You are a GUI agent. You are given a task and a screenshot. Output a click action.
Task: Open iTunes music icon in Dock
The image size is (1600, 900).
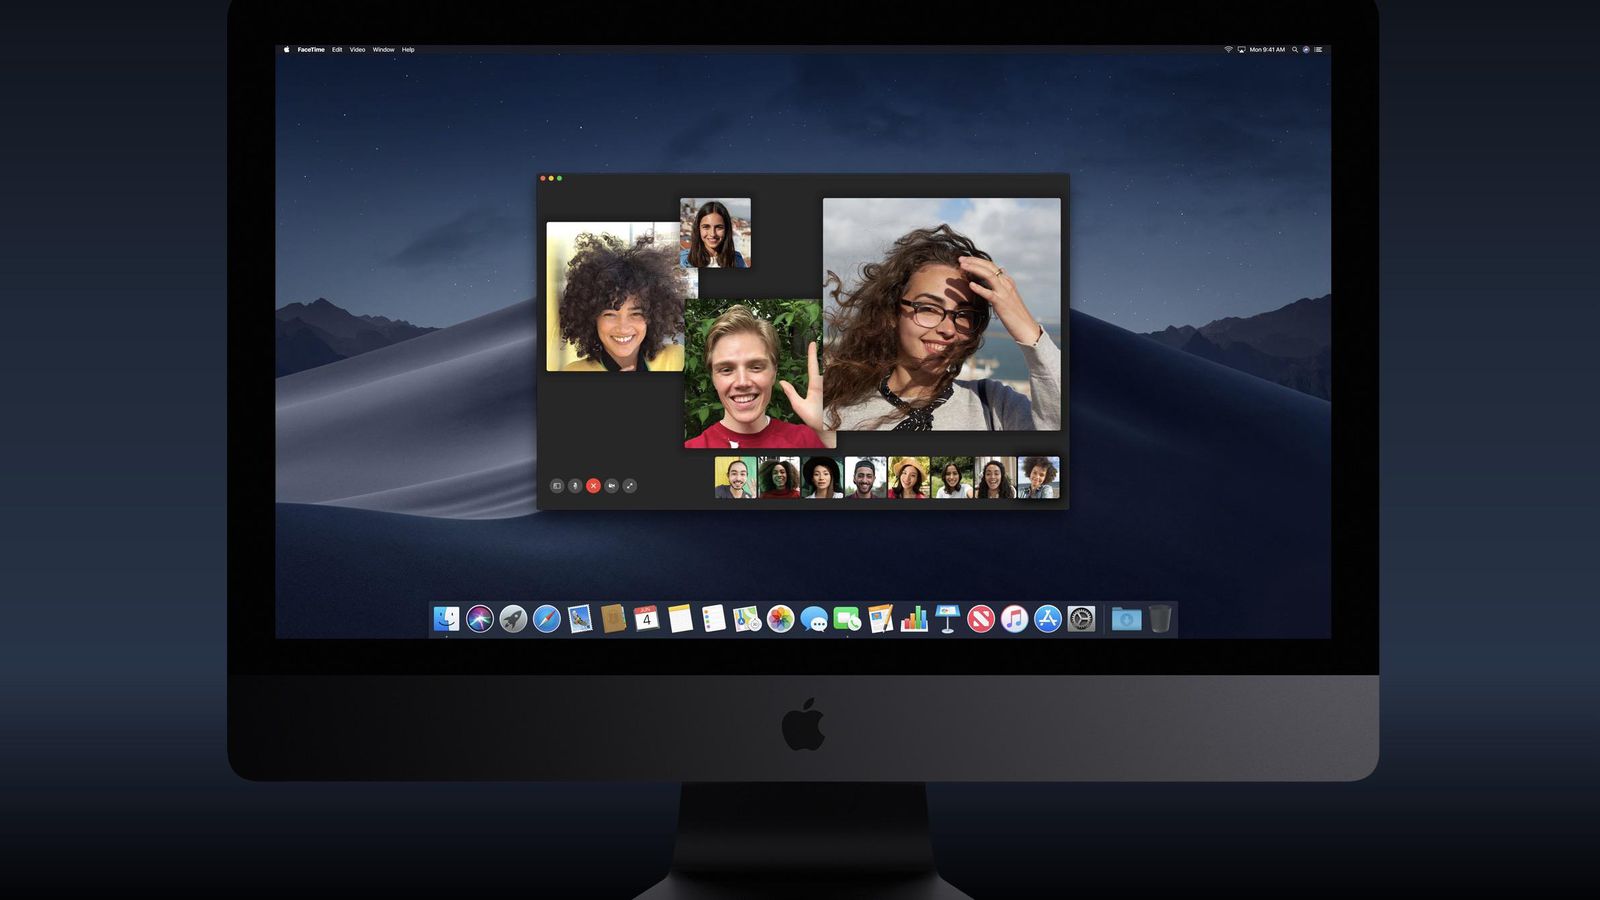tap(1014, 619)
